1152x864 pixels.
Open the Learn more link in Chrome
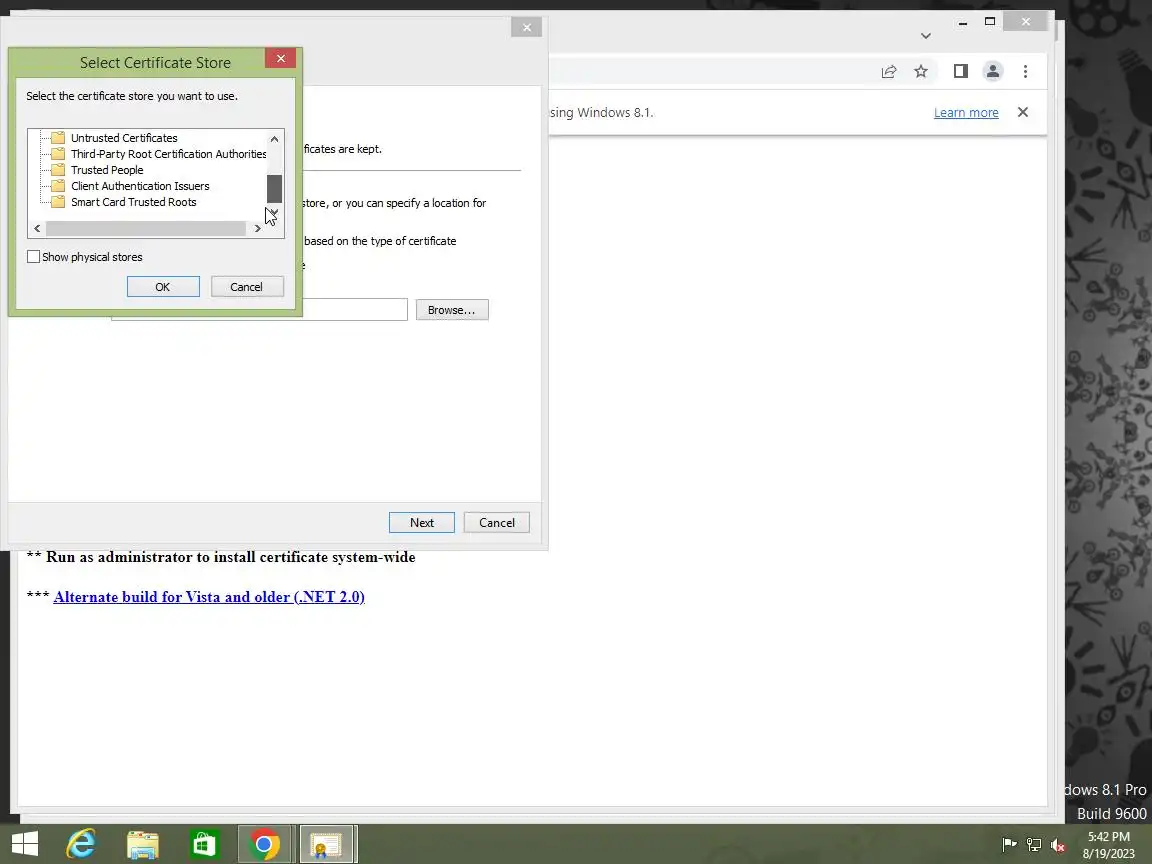click(x=966, y=112)
